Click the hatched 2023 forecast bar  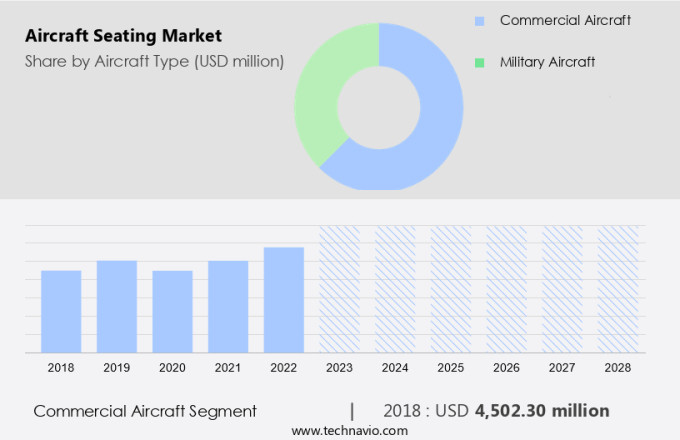[x=339, y=289]
